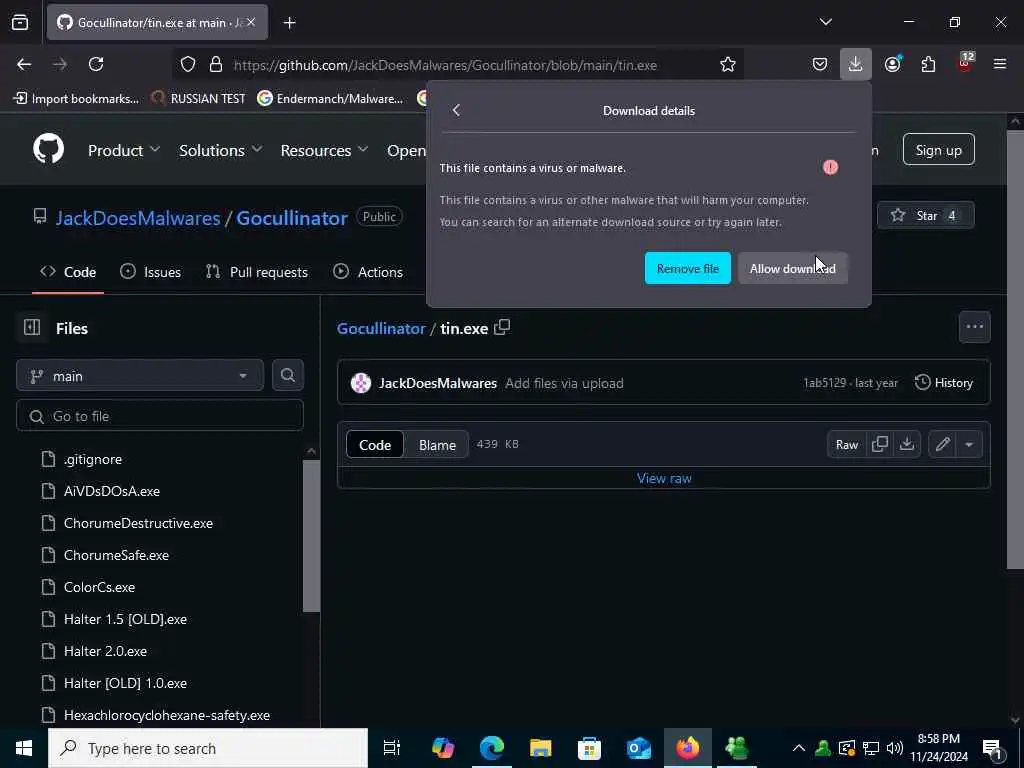Viewport: 1024px width, 768px height.
Task: Show hidden system tray icons
Action: [798, 748]
